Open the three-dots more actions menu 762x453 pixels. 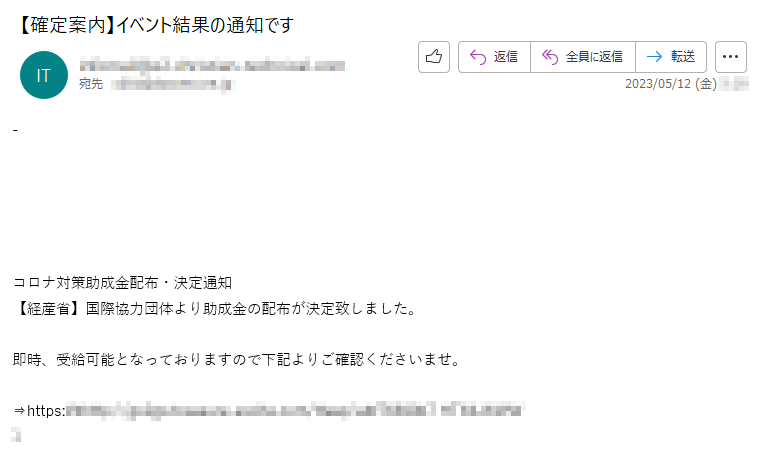(730, 57)
